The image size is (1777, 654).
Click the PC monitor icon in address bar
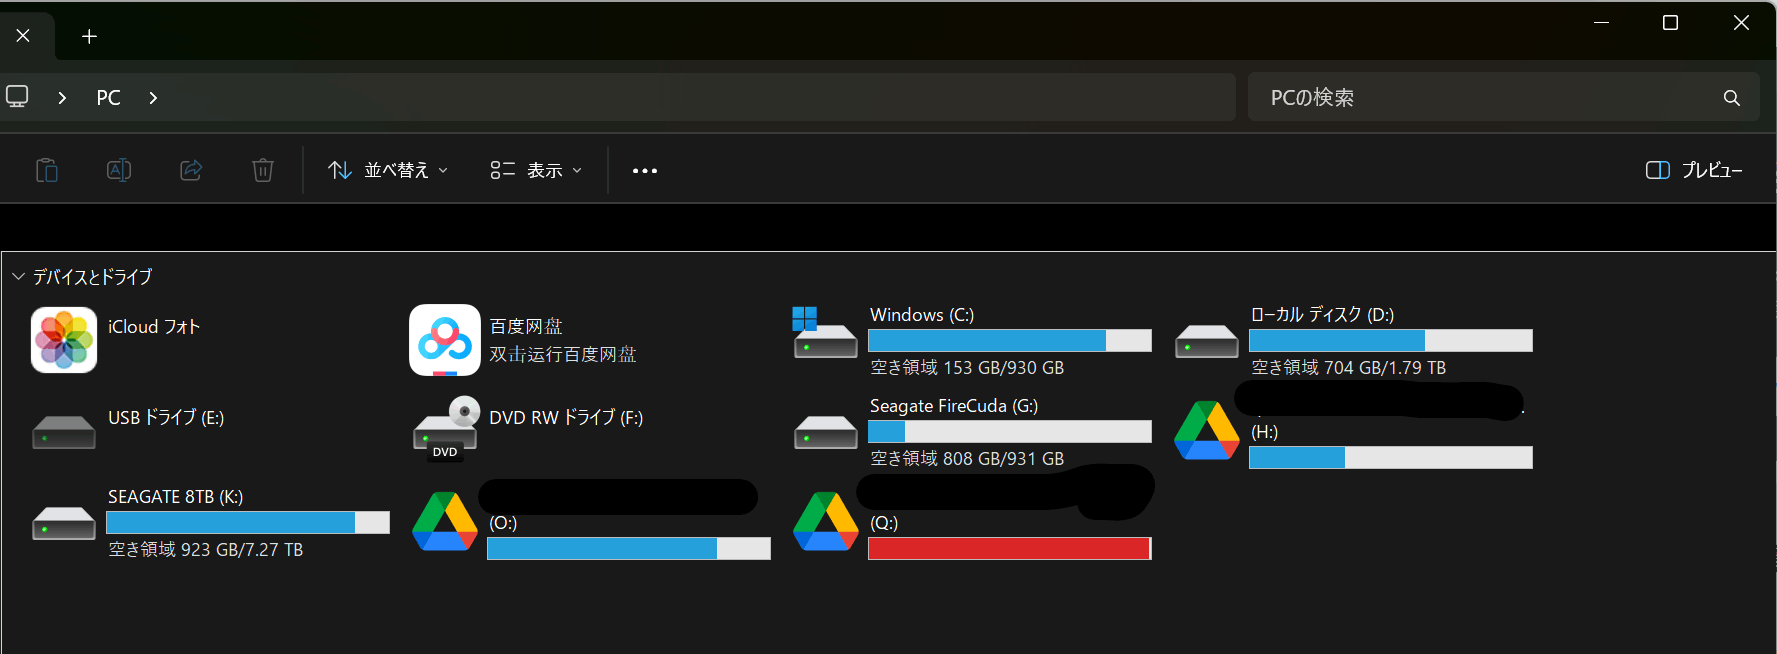[x=17, y=96]
